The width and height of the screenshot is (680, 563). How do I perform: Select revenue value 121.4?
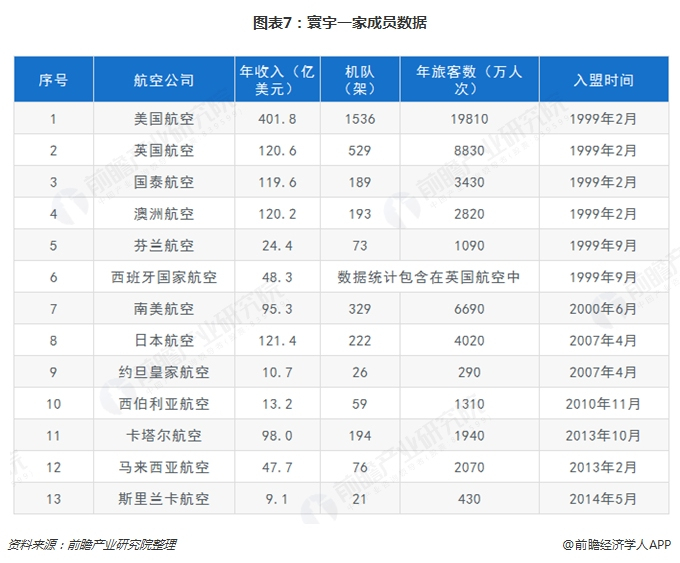(x=277, y=340)
